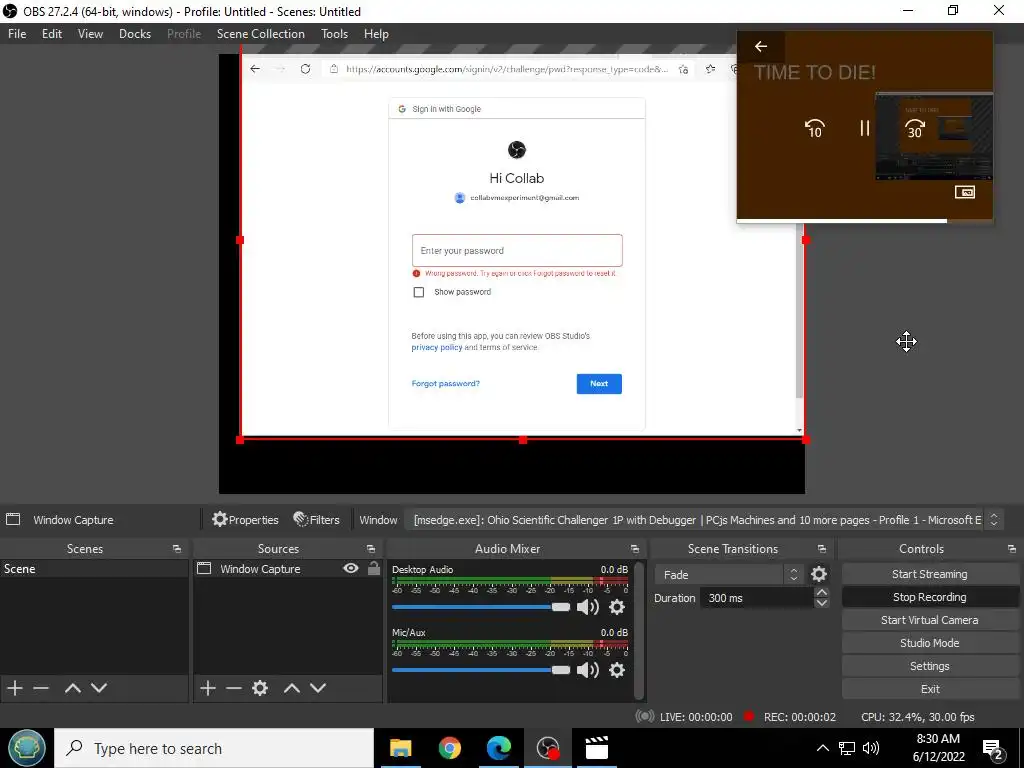This screenshot has height=768, width=1024.
Task: Open source Filters
Action: pyautogui.click(x=317, y=520)
